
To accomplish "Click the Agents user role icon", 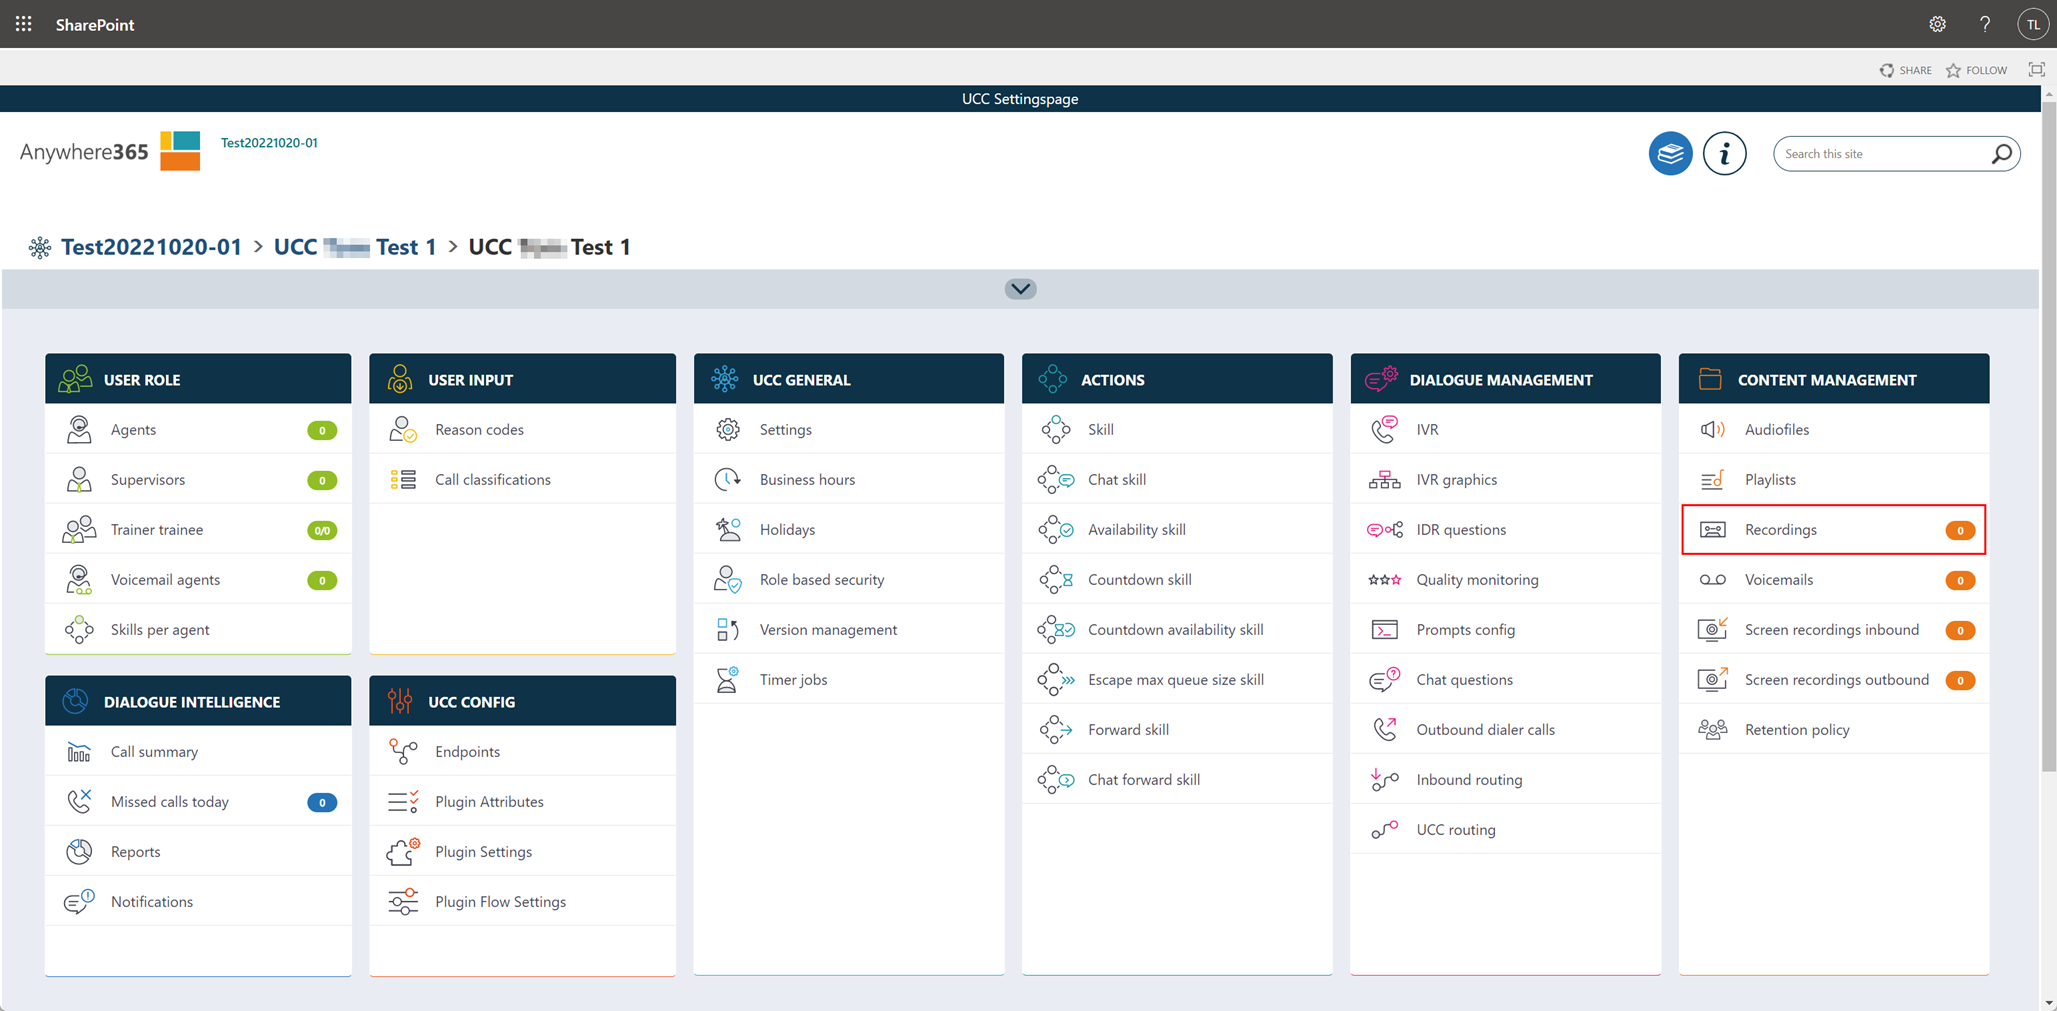I will 79,430.
